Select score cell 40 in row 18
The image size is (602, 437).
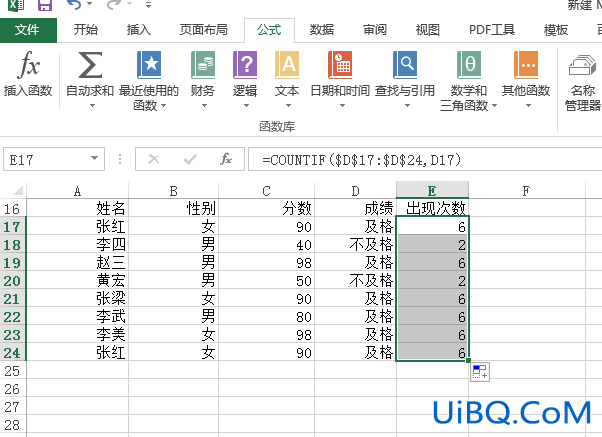point(266,244)
